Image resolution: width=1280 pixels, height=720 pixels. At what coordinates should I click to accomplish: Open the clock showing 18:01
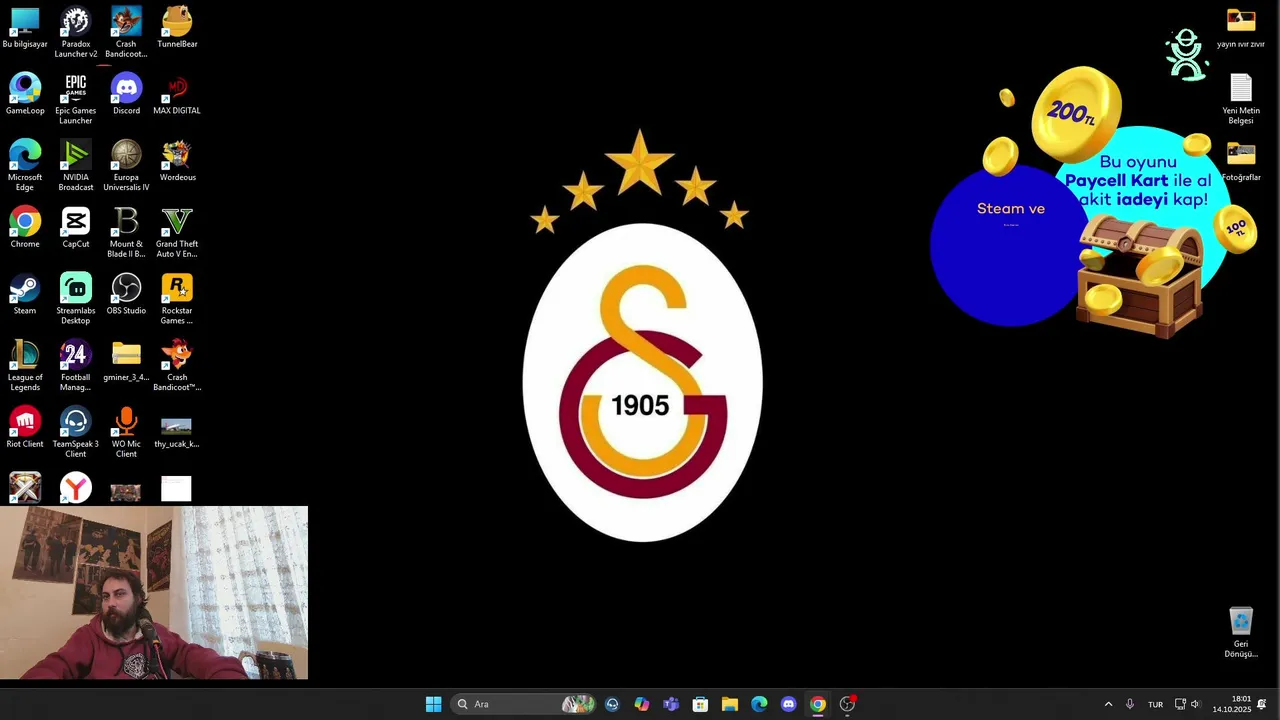point(1231,704)
